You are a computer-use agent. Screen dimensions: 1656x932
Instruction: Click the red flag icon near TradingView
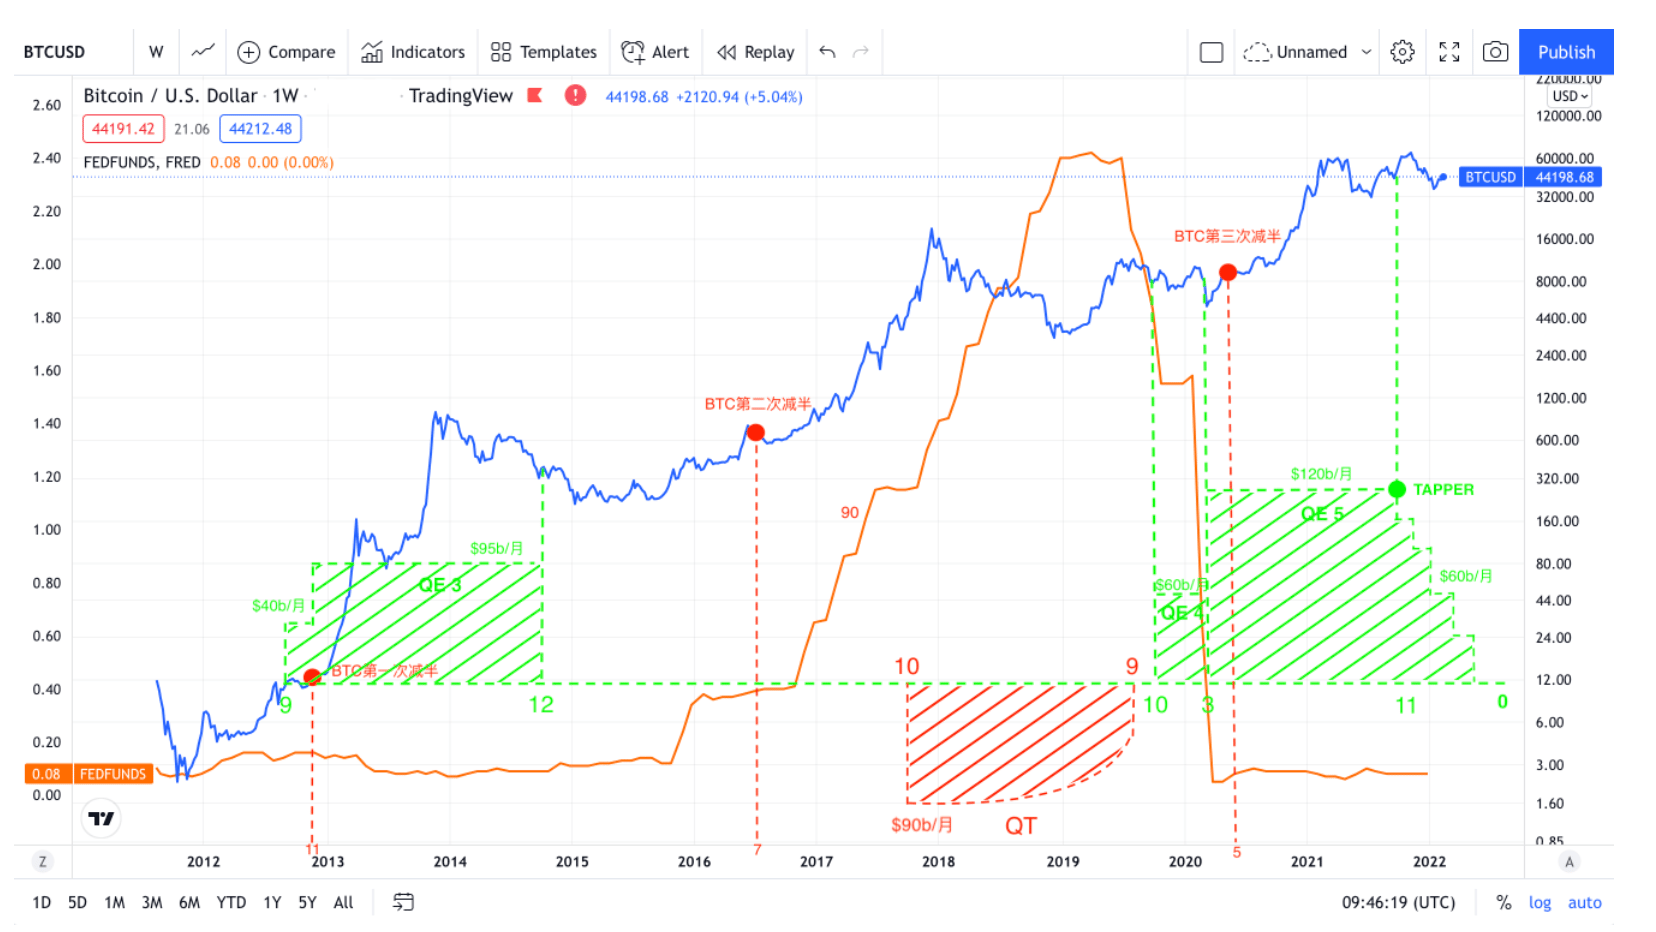535,96
